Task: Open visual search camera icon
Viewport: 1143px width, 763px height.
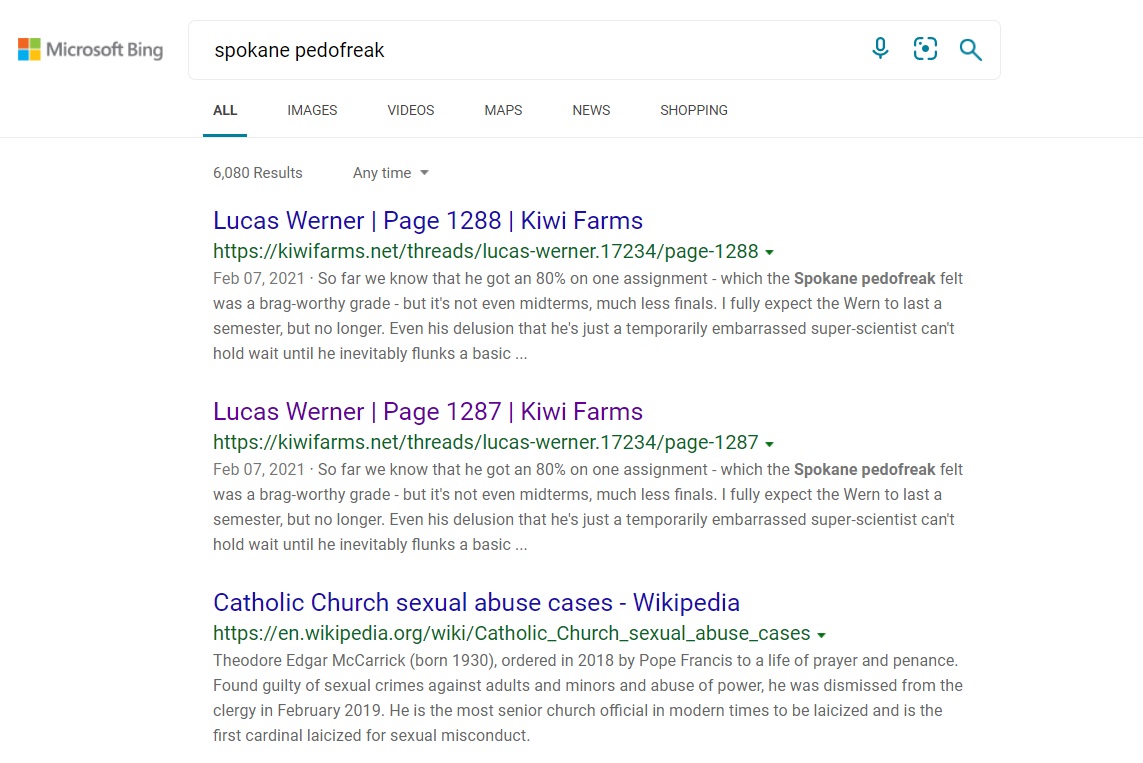Action: point(925,49)
